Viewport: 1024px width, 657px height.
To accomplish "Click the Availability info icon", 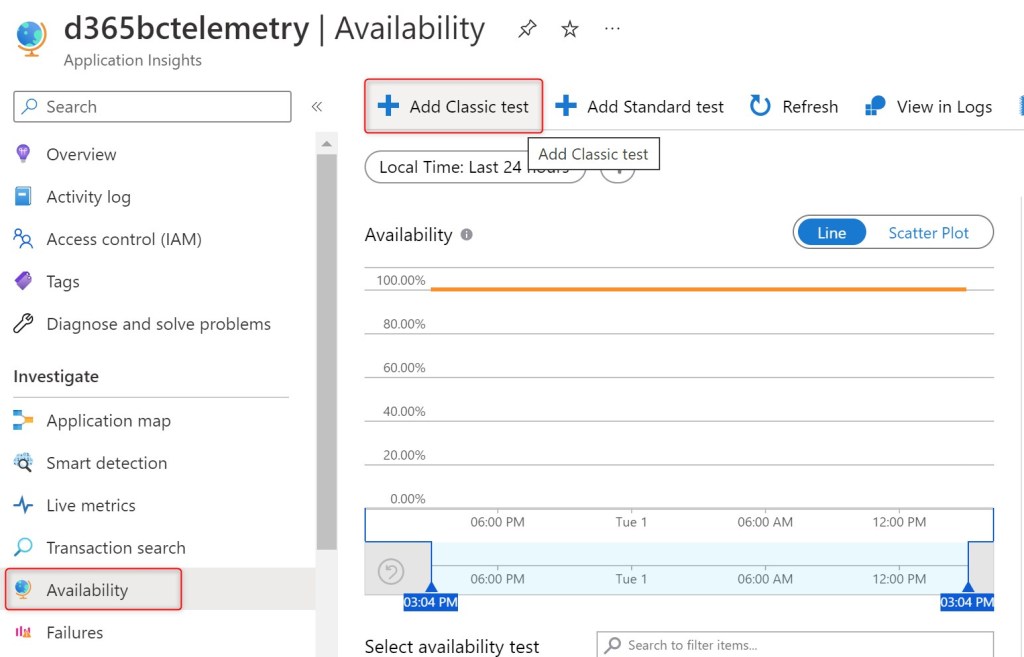I will 466,235.
